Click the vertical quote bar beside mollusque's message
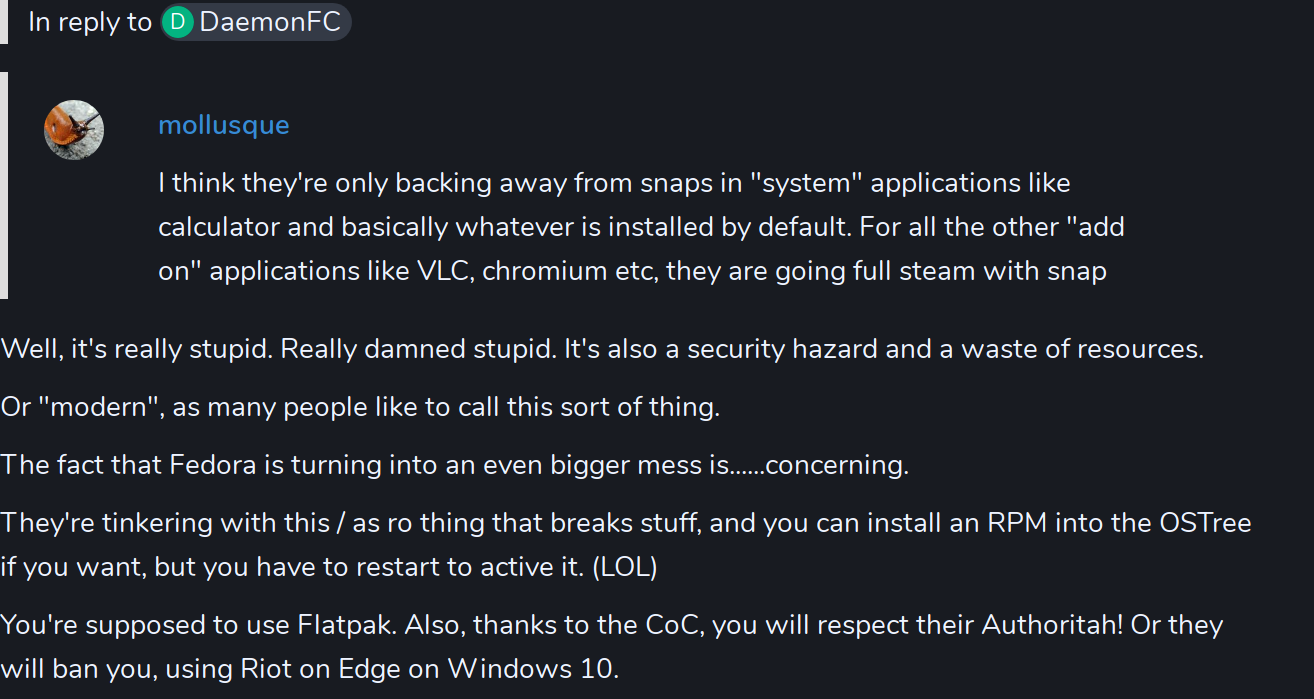Viewport: 1314px width, 699px height. pos(4,185)
